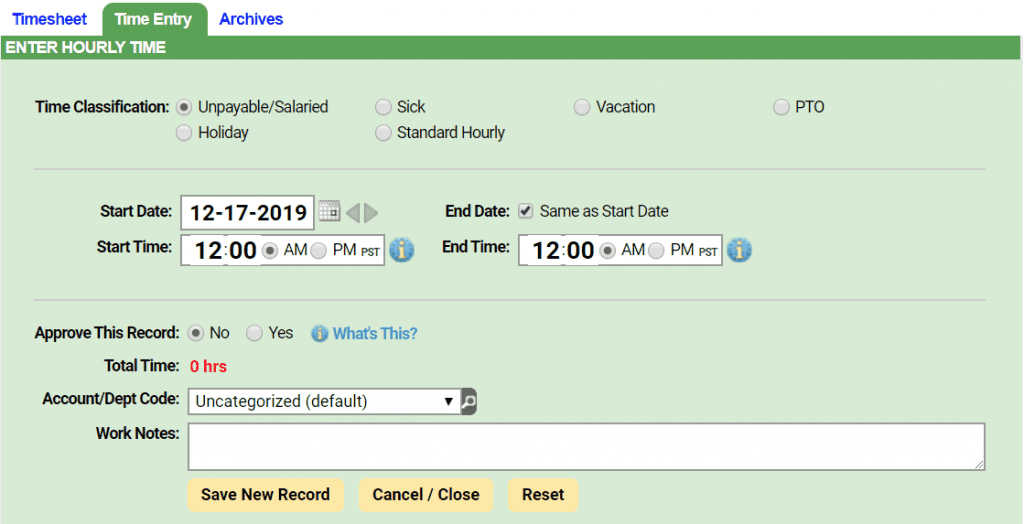This screenshot has width=1024, height=524.
Task: Open the What's This? help link
Action: [x=375, y=334]
